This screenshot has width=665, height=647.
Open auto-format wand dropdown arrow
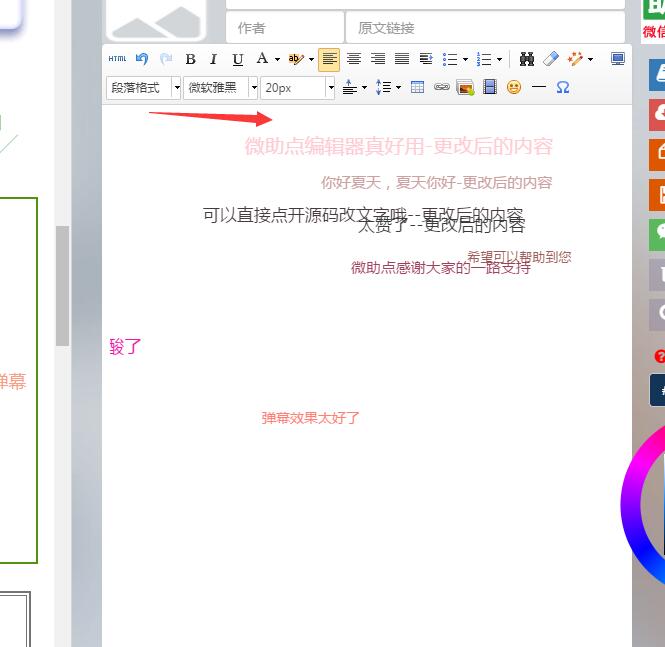[590, 59]
